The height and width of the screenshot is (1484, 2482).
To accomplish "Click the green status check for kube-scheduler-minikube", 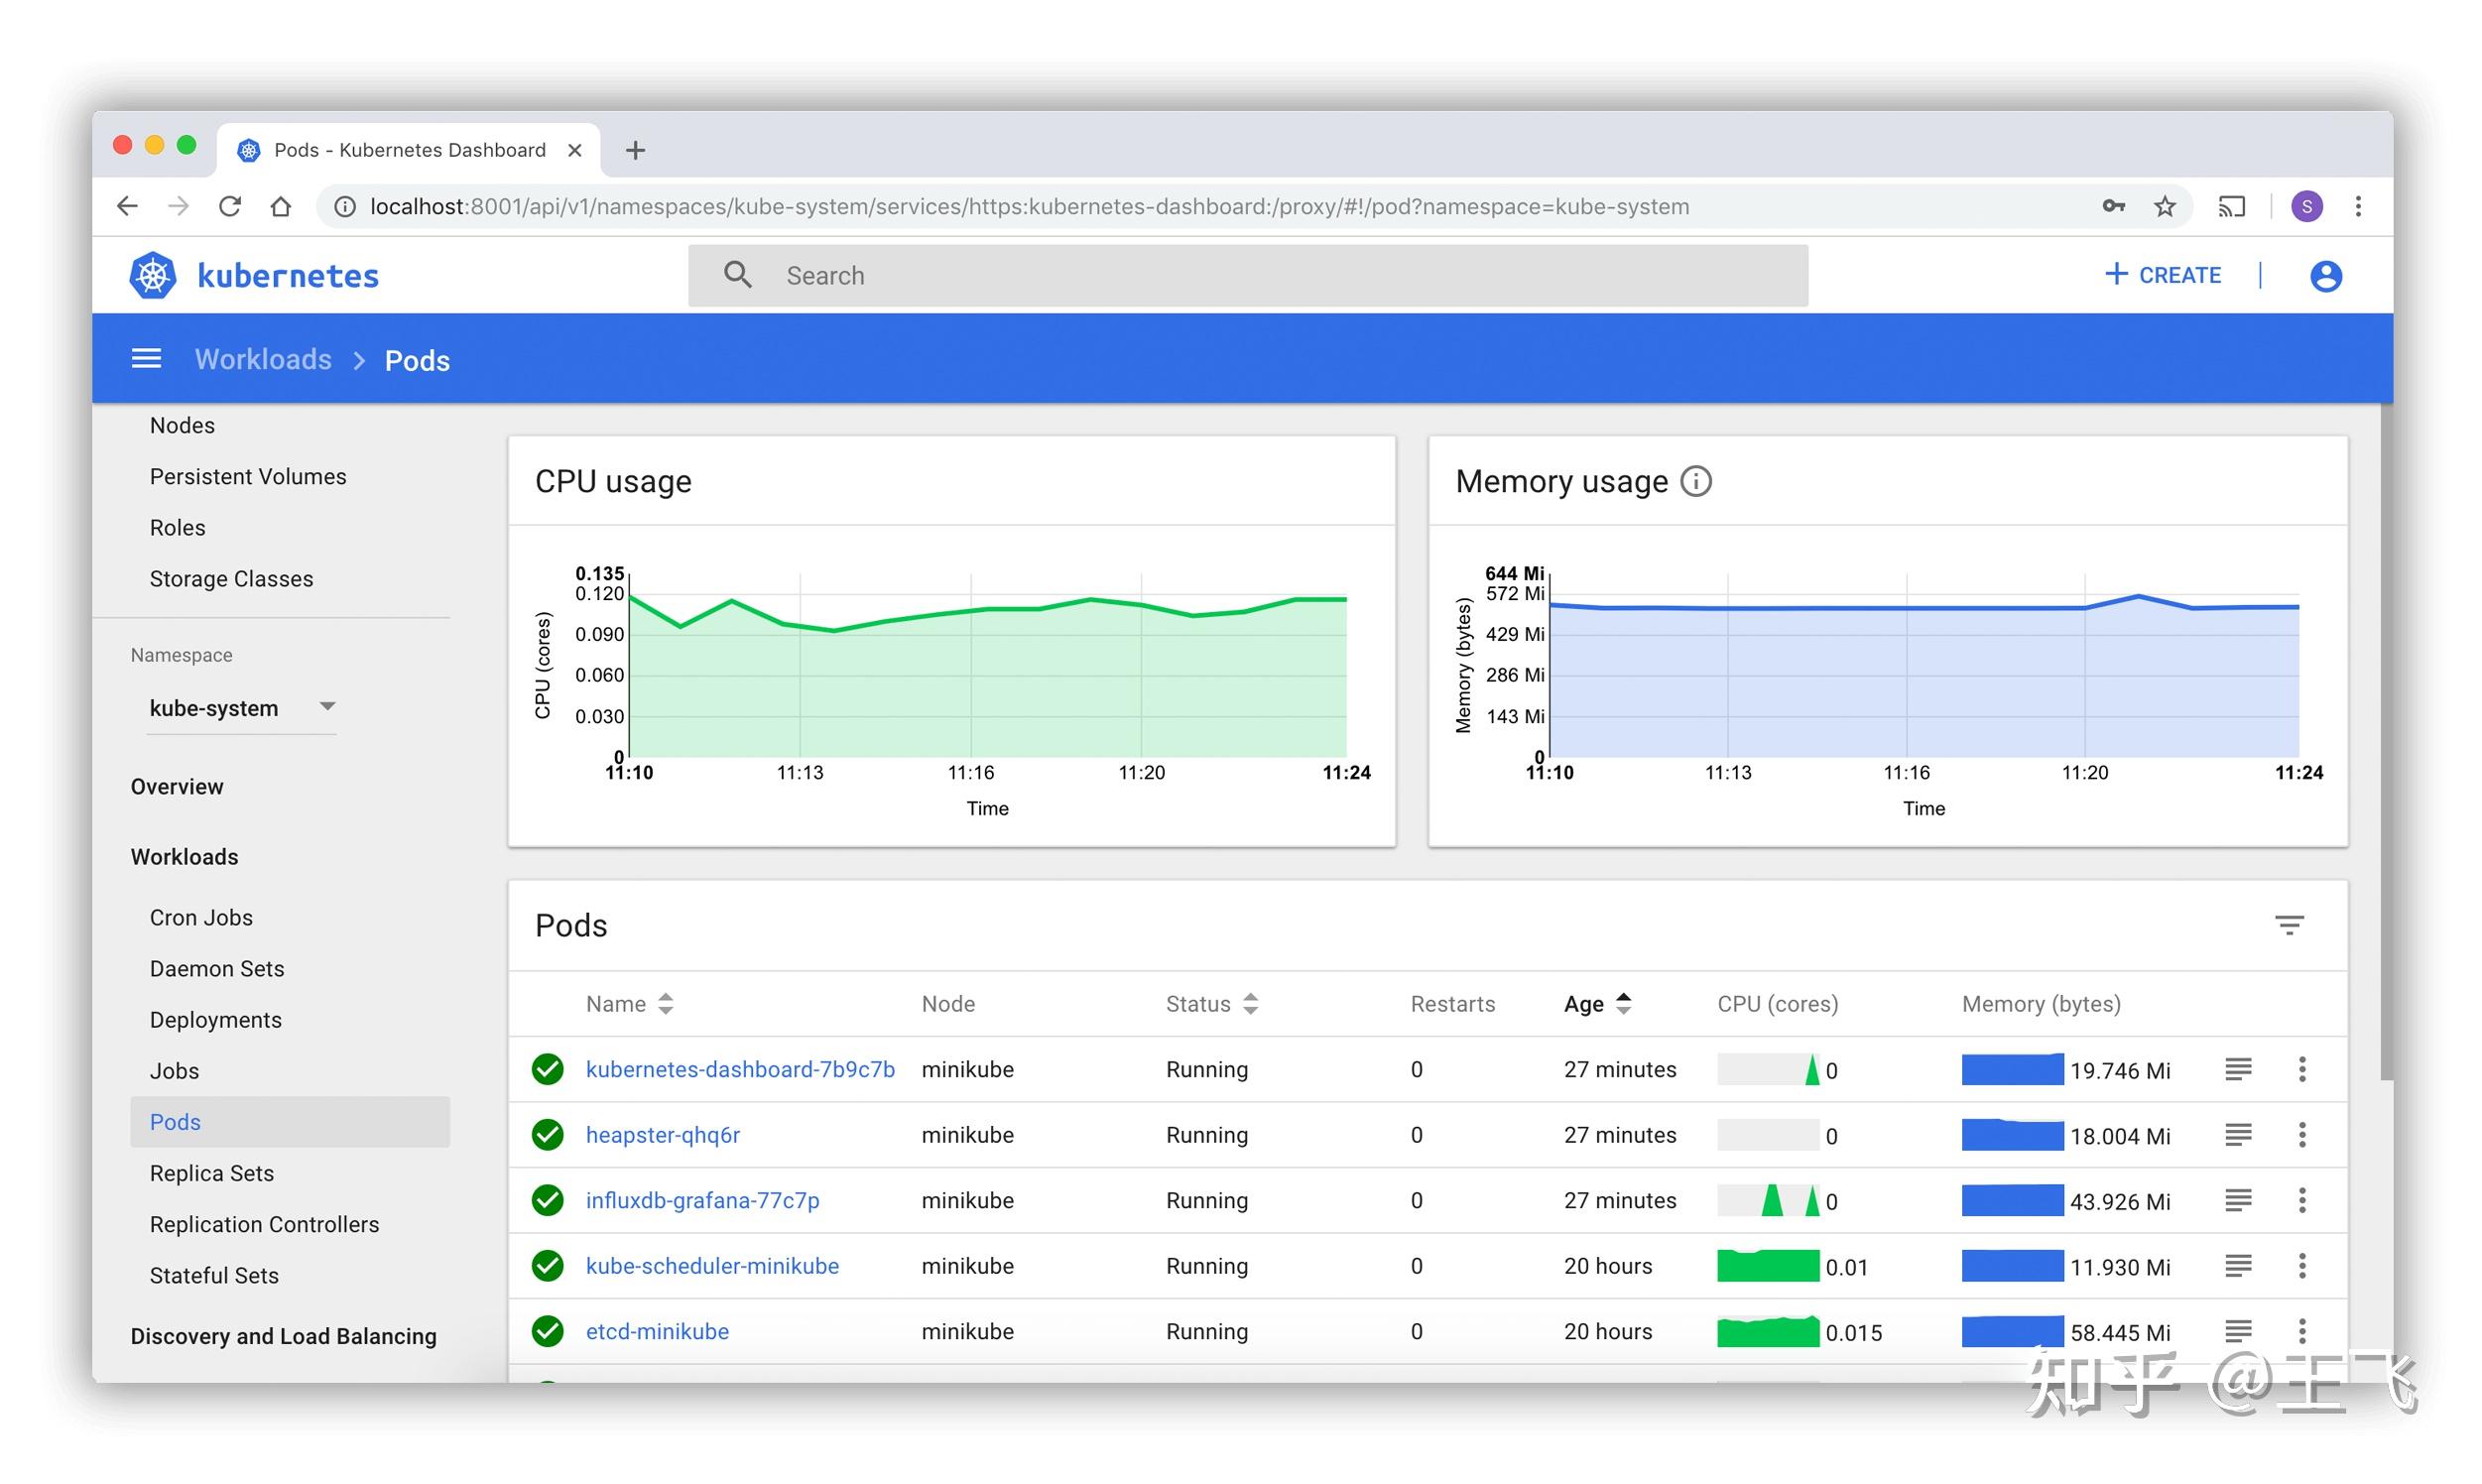I will coord(547,1266).
